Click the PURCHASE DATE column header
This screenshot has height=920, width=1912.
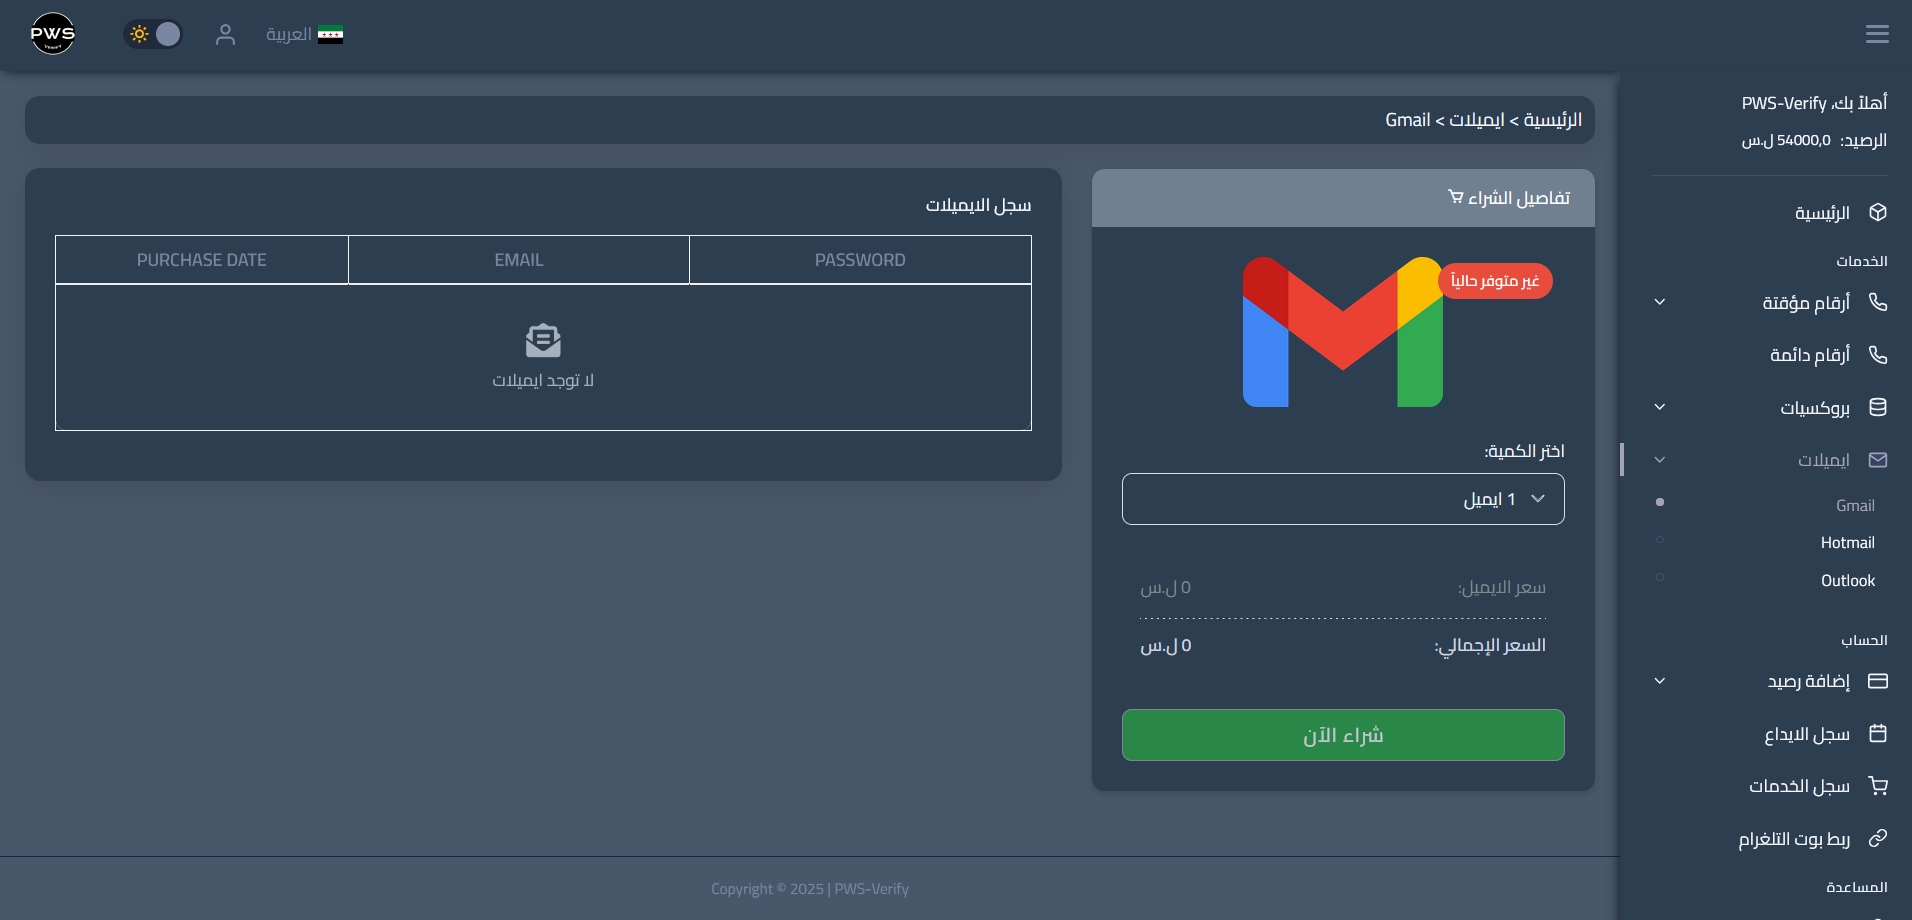[201, 259]
